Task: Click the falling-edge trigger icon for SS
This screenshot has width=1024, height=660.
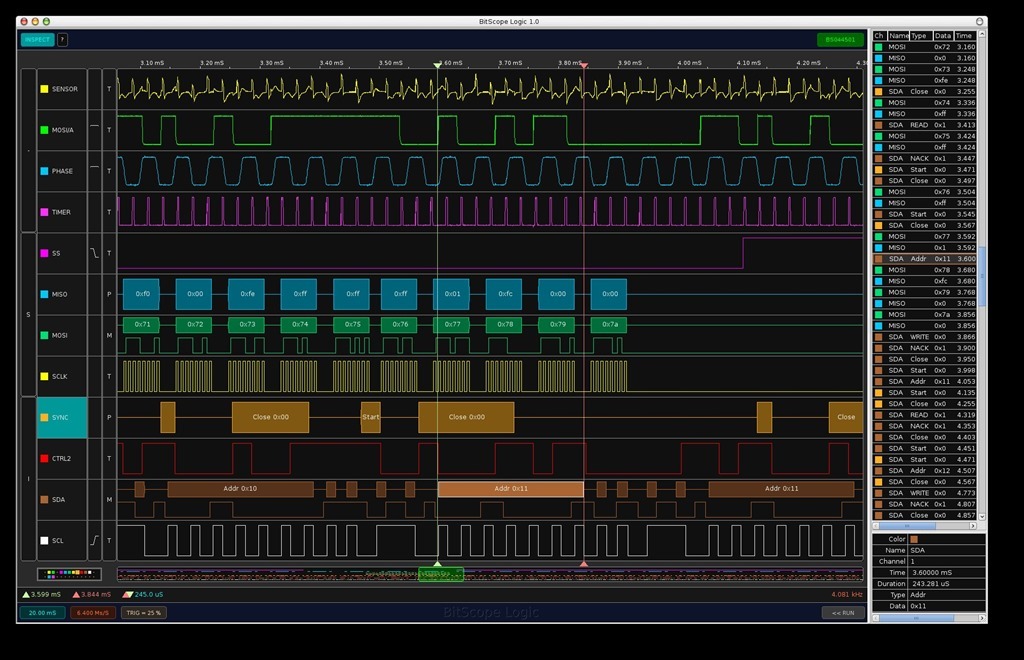Action: (x=95, y=253)
